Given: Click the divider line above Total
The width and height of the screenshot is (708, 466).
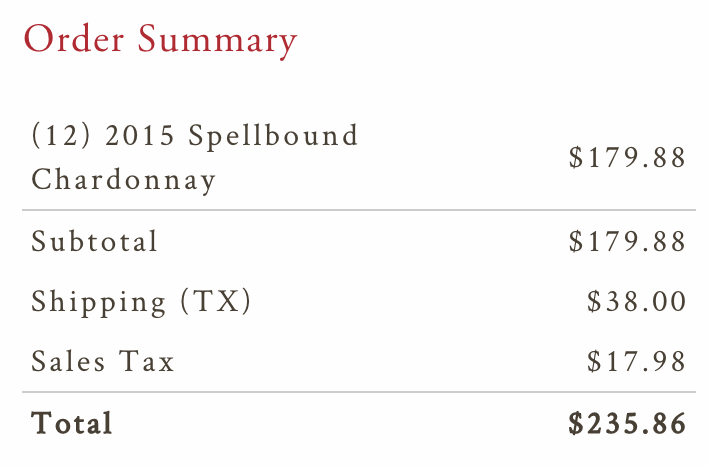Looking at the screenshot, I should point(358,392).
